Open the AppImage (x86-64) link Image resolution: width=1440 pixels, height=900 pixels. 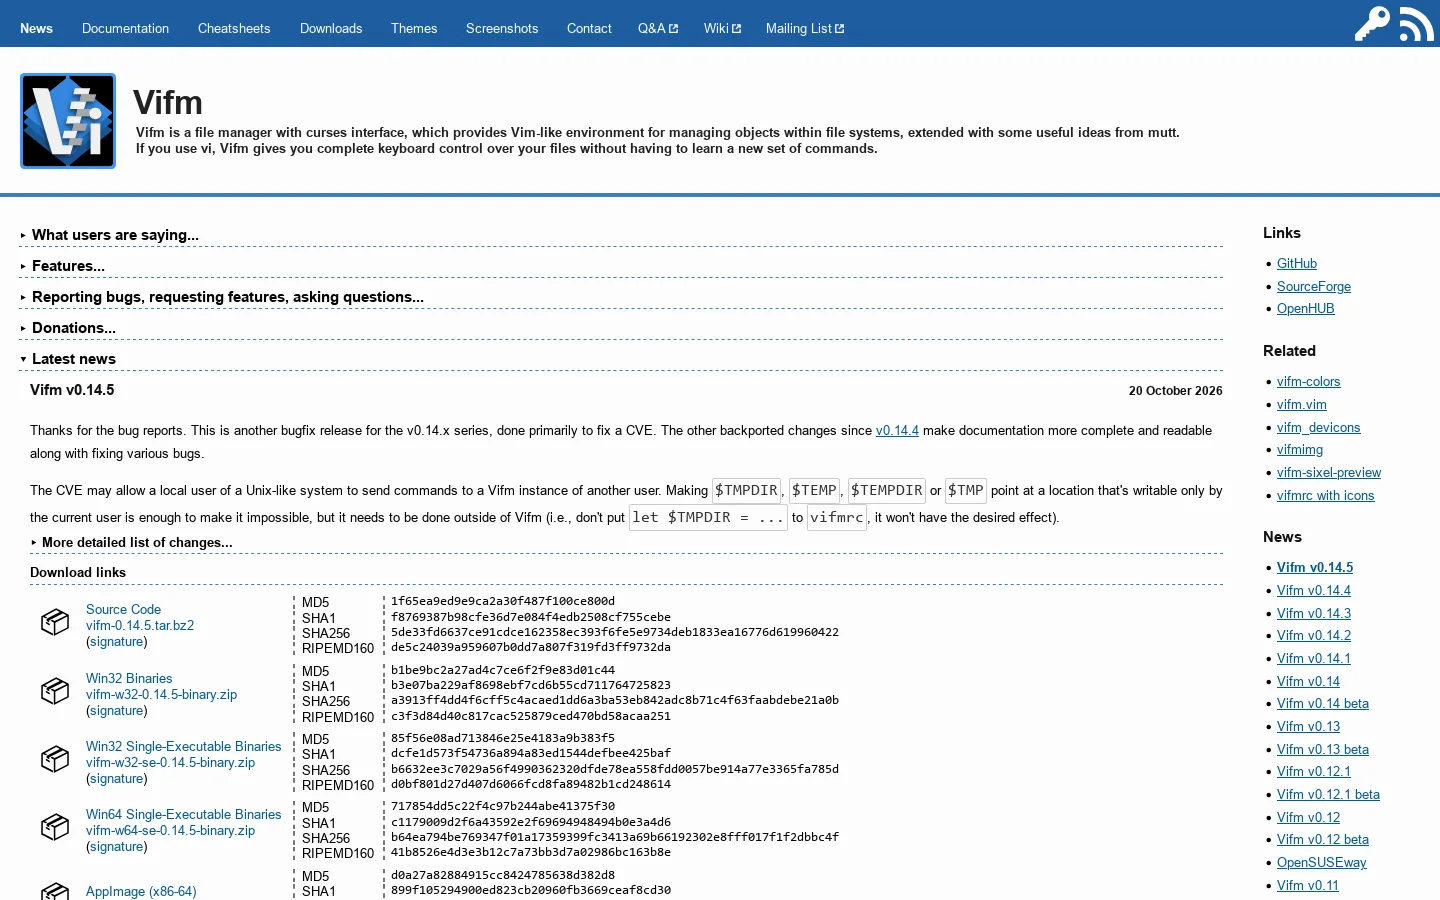tap(141, 891)
